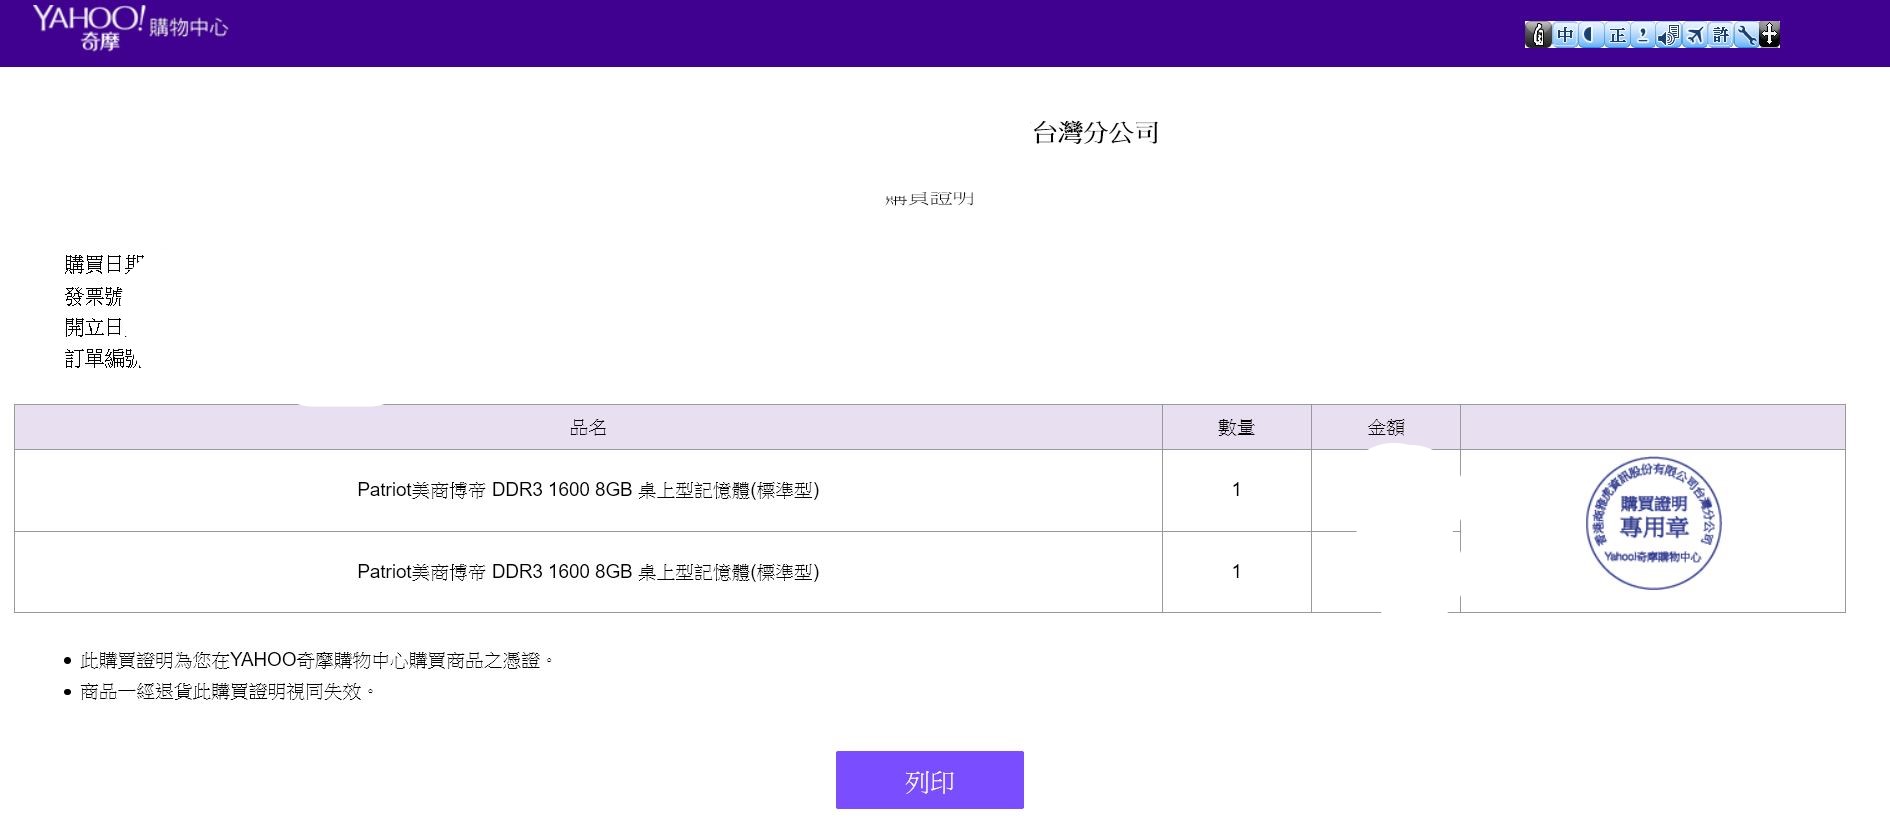
Task: Open IME settings wrench icon
Action: 1746,35
